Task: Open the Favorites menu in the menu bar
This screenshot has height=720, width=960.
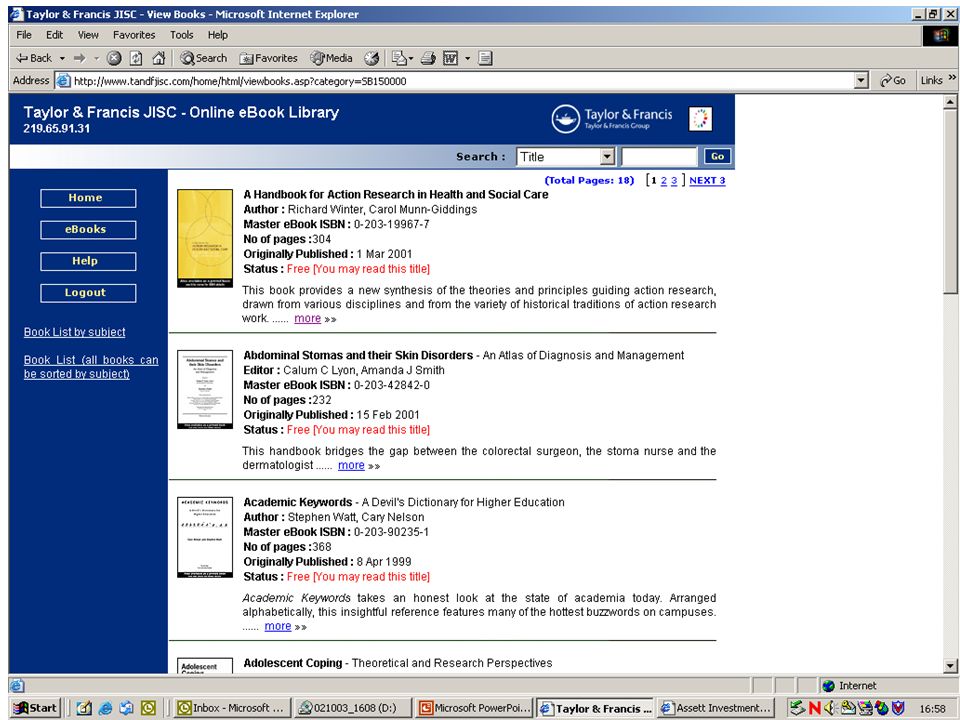Action: tap(134, 35)
